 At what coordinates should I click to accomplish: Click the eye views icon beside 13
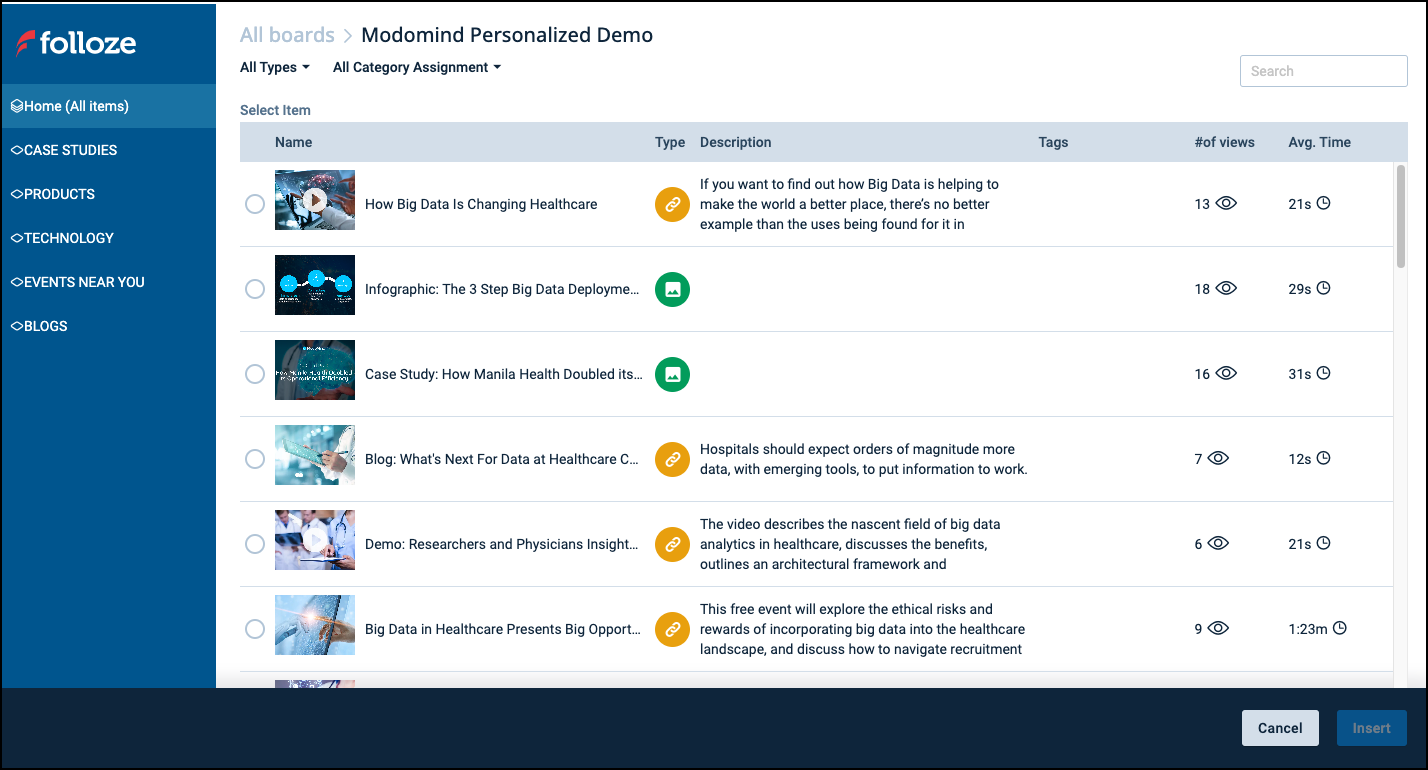pyautogui.click(x=1226, y=204)
